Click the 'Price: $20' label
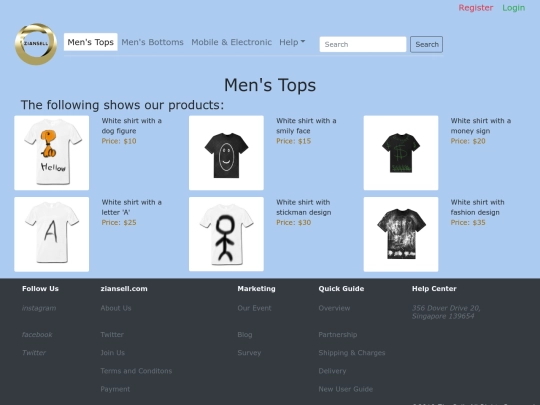The height and width of the screenshot is (405, 540). click(x=468, y=141)
